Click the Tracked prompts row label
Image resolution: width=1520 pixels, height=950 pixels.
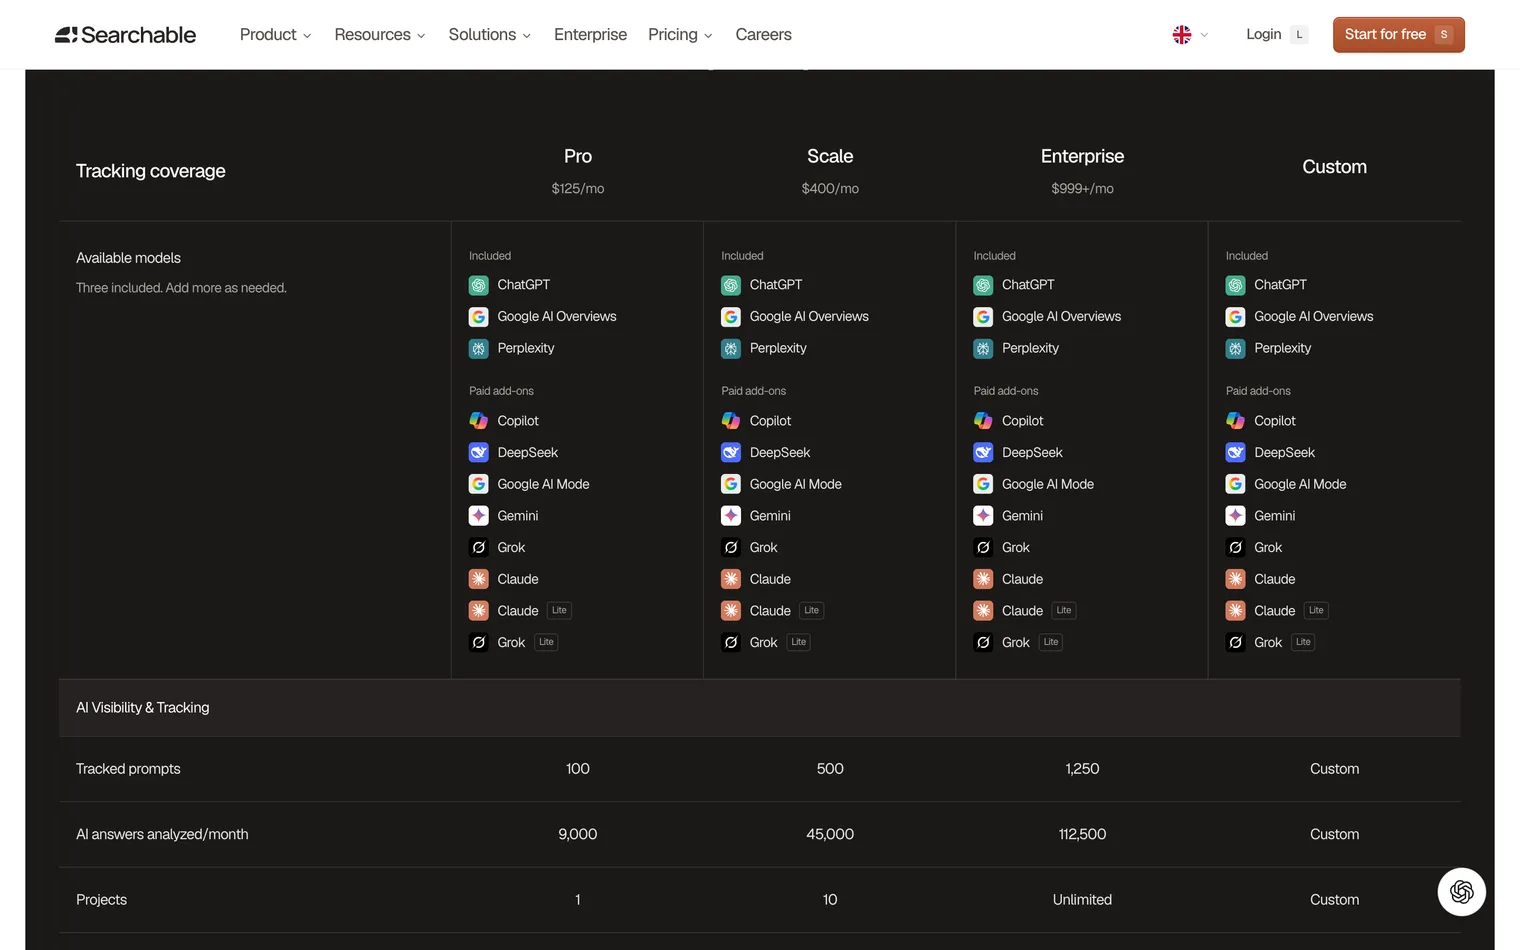pos(128,769)
